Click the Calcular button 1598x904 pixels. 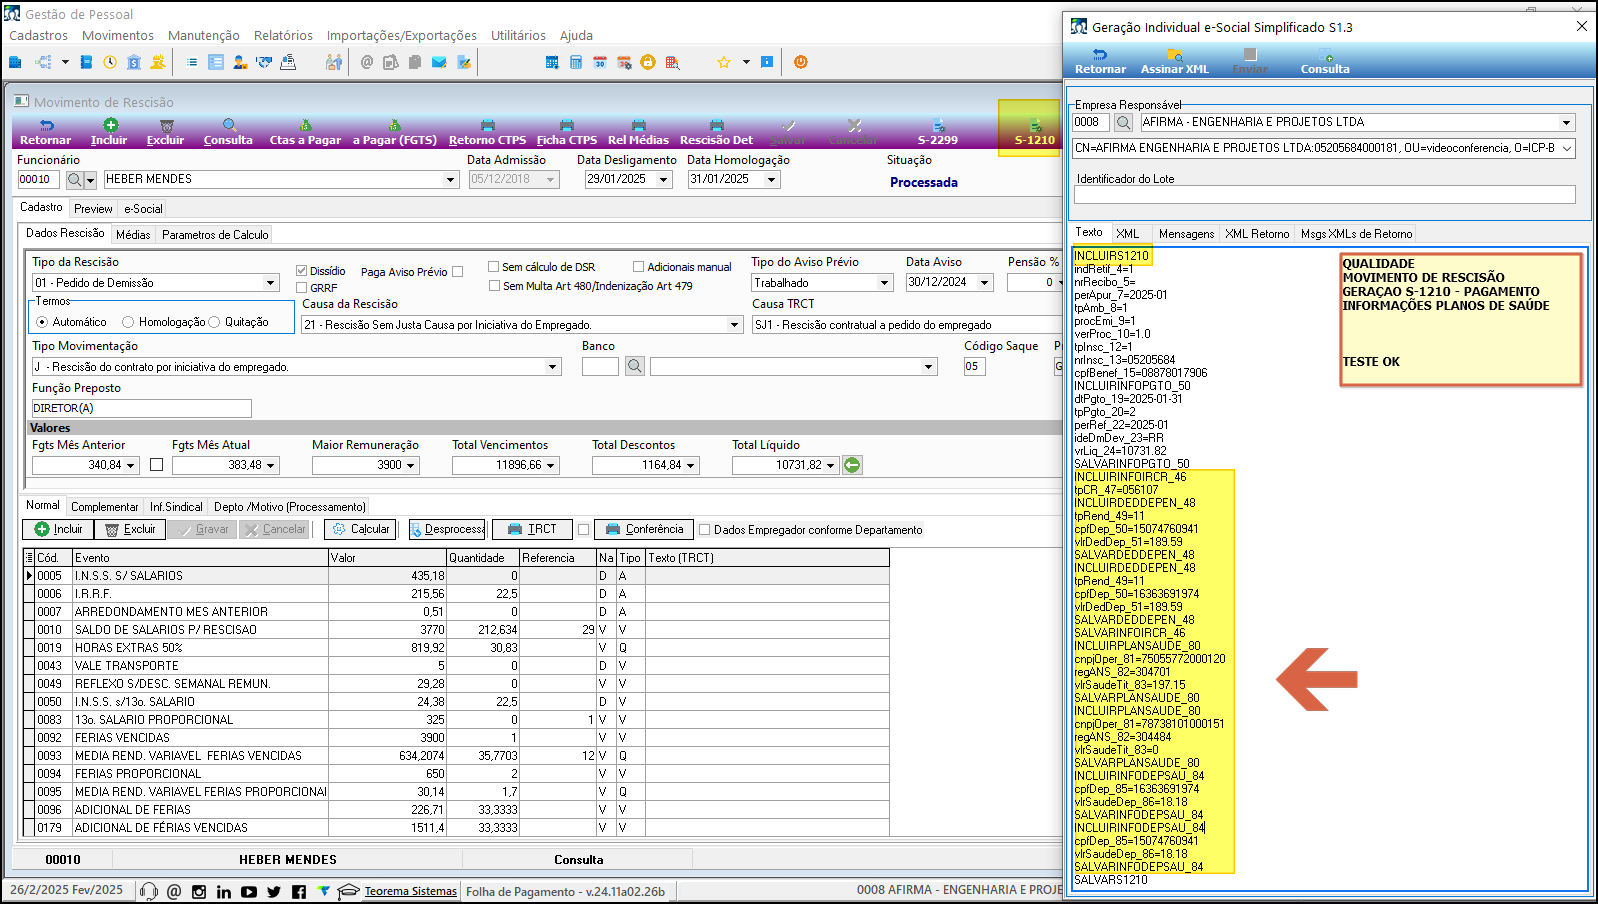point(361,529)
